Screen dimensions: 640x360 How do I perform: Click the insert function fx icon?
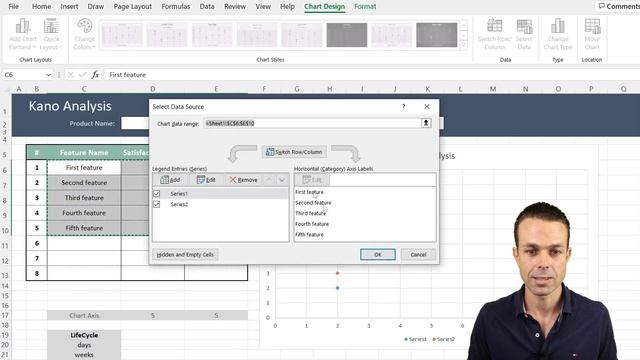click(95, 75)
